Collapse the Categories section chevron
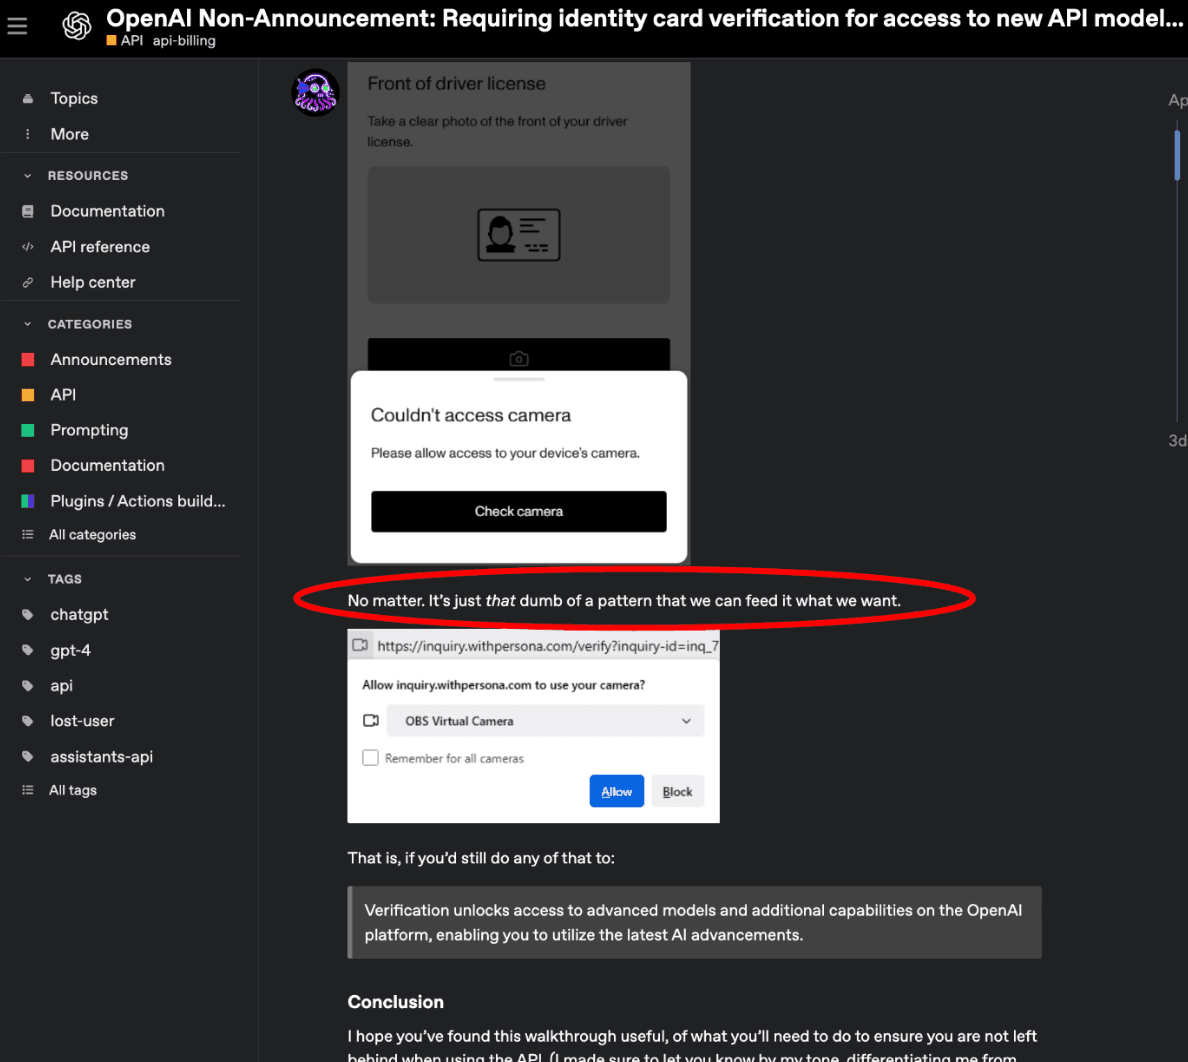The image size is (1188, 1062). [28, 324]
